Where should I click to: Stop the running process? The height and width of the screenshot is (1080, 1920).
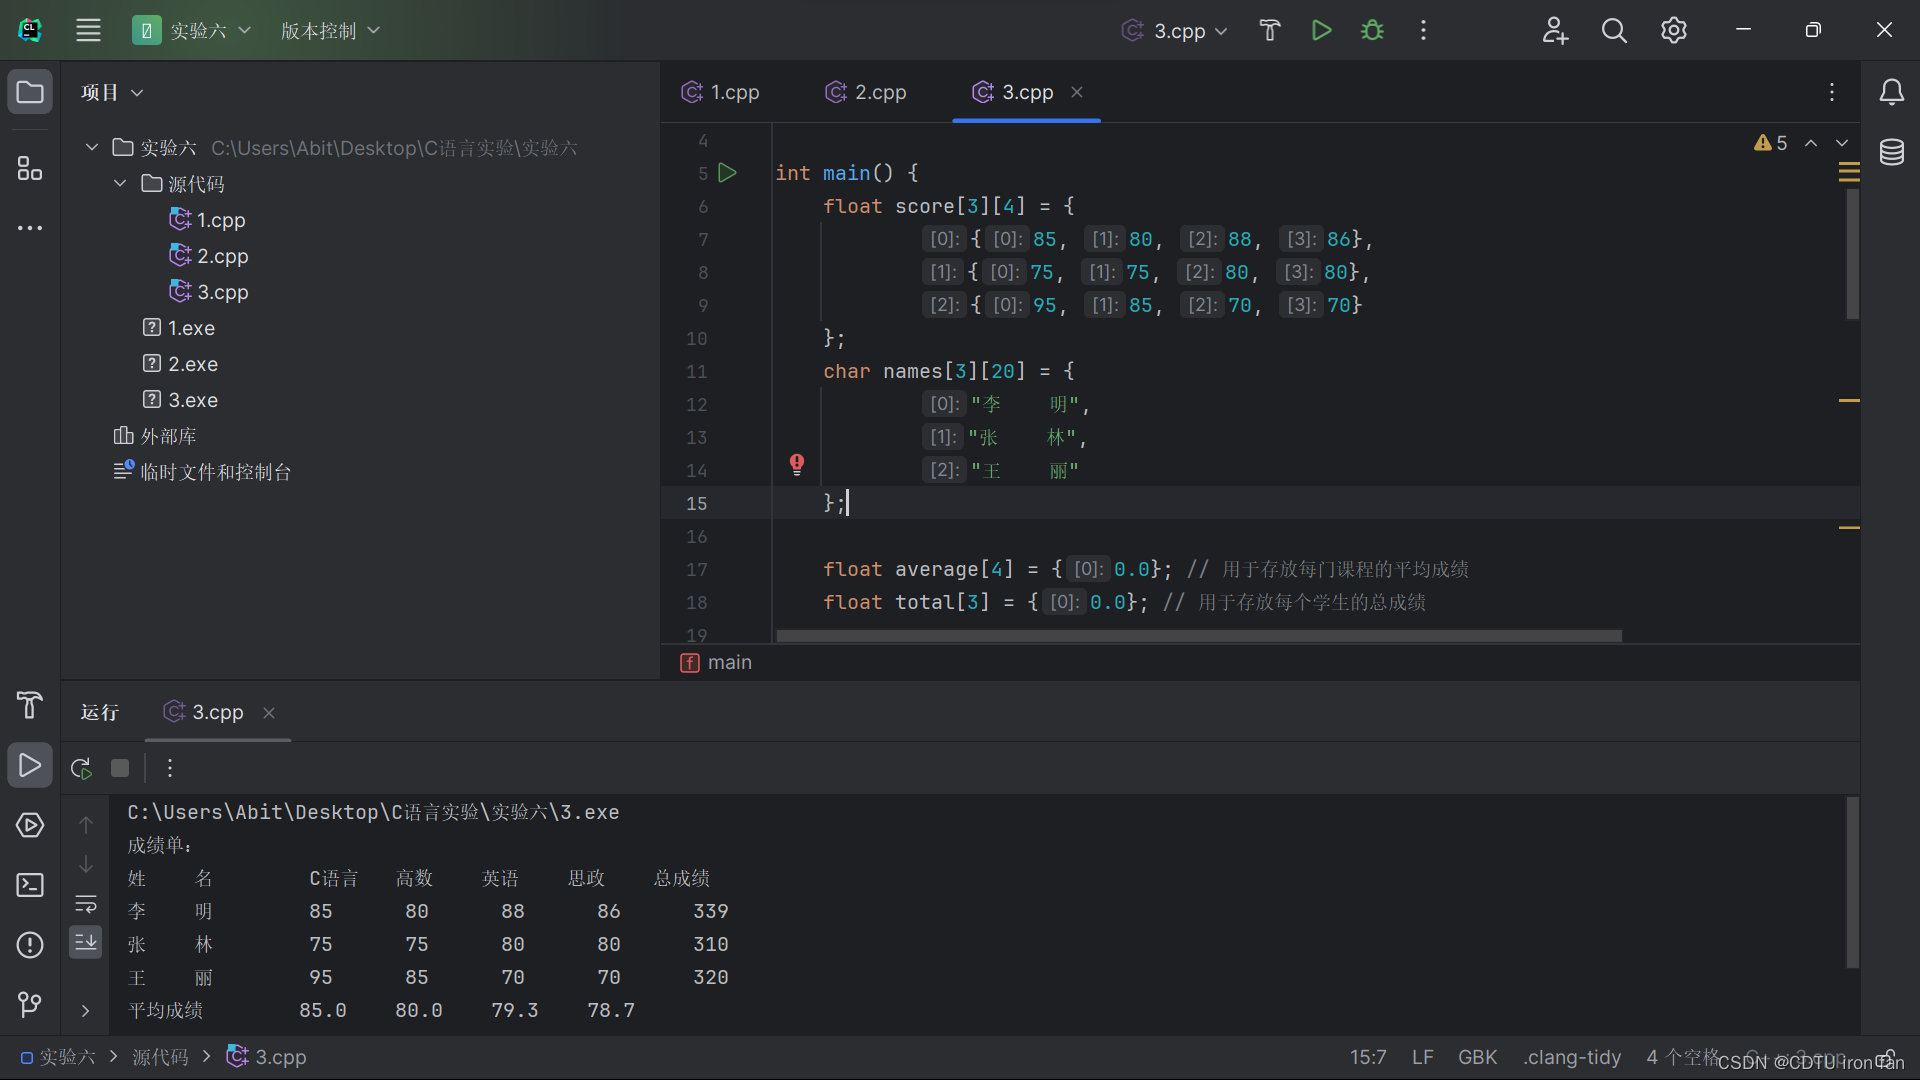[120, 768]
